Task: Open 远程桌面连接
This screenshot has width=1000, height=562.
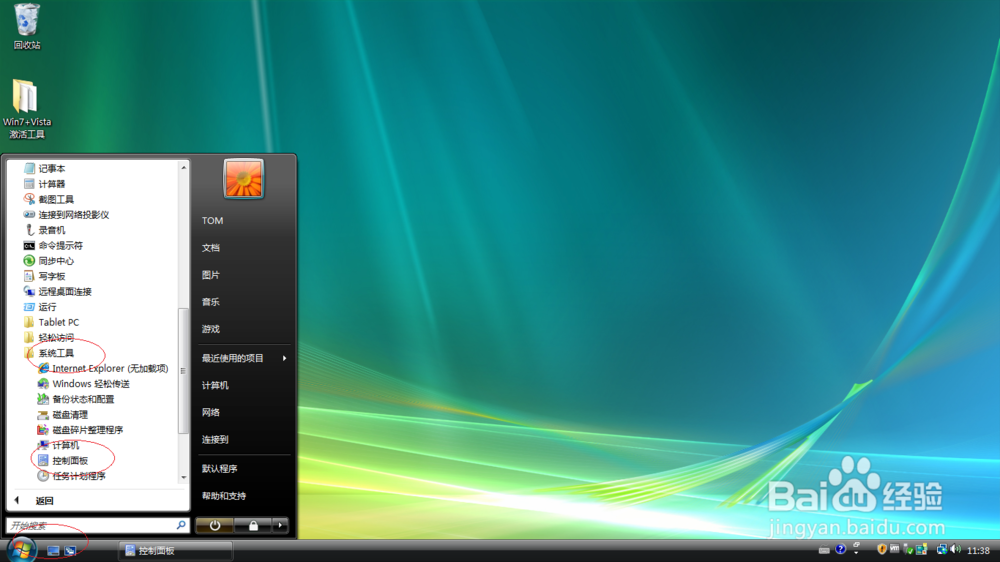Action: pyautogui.click(x=58, y=292)
